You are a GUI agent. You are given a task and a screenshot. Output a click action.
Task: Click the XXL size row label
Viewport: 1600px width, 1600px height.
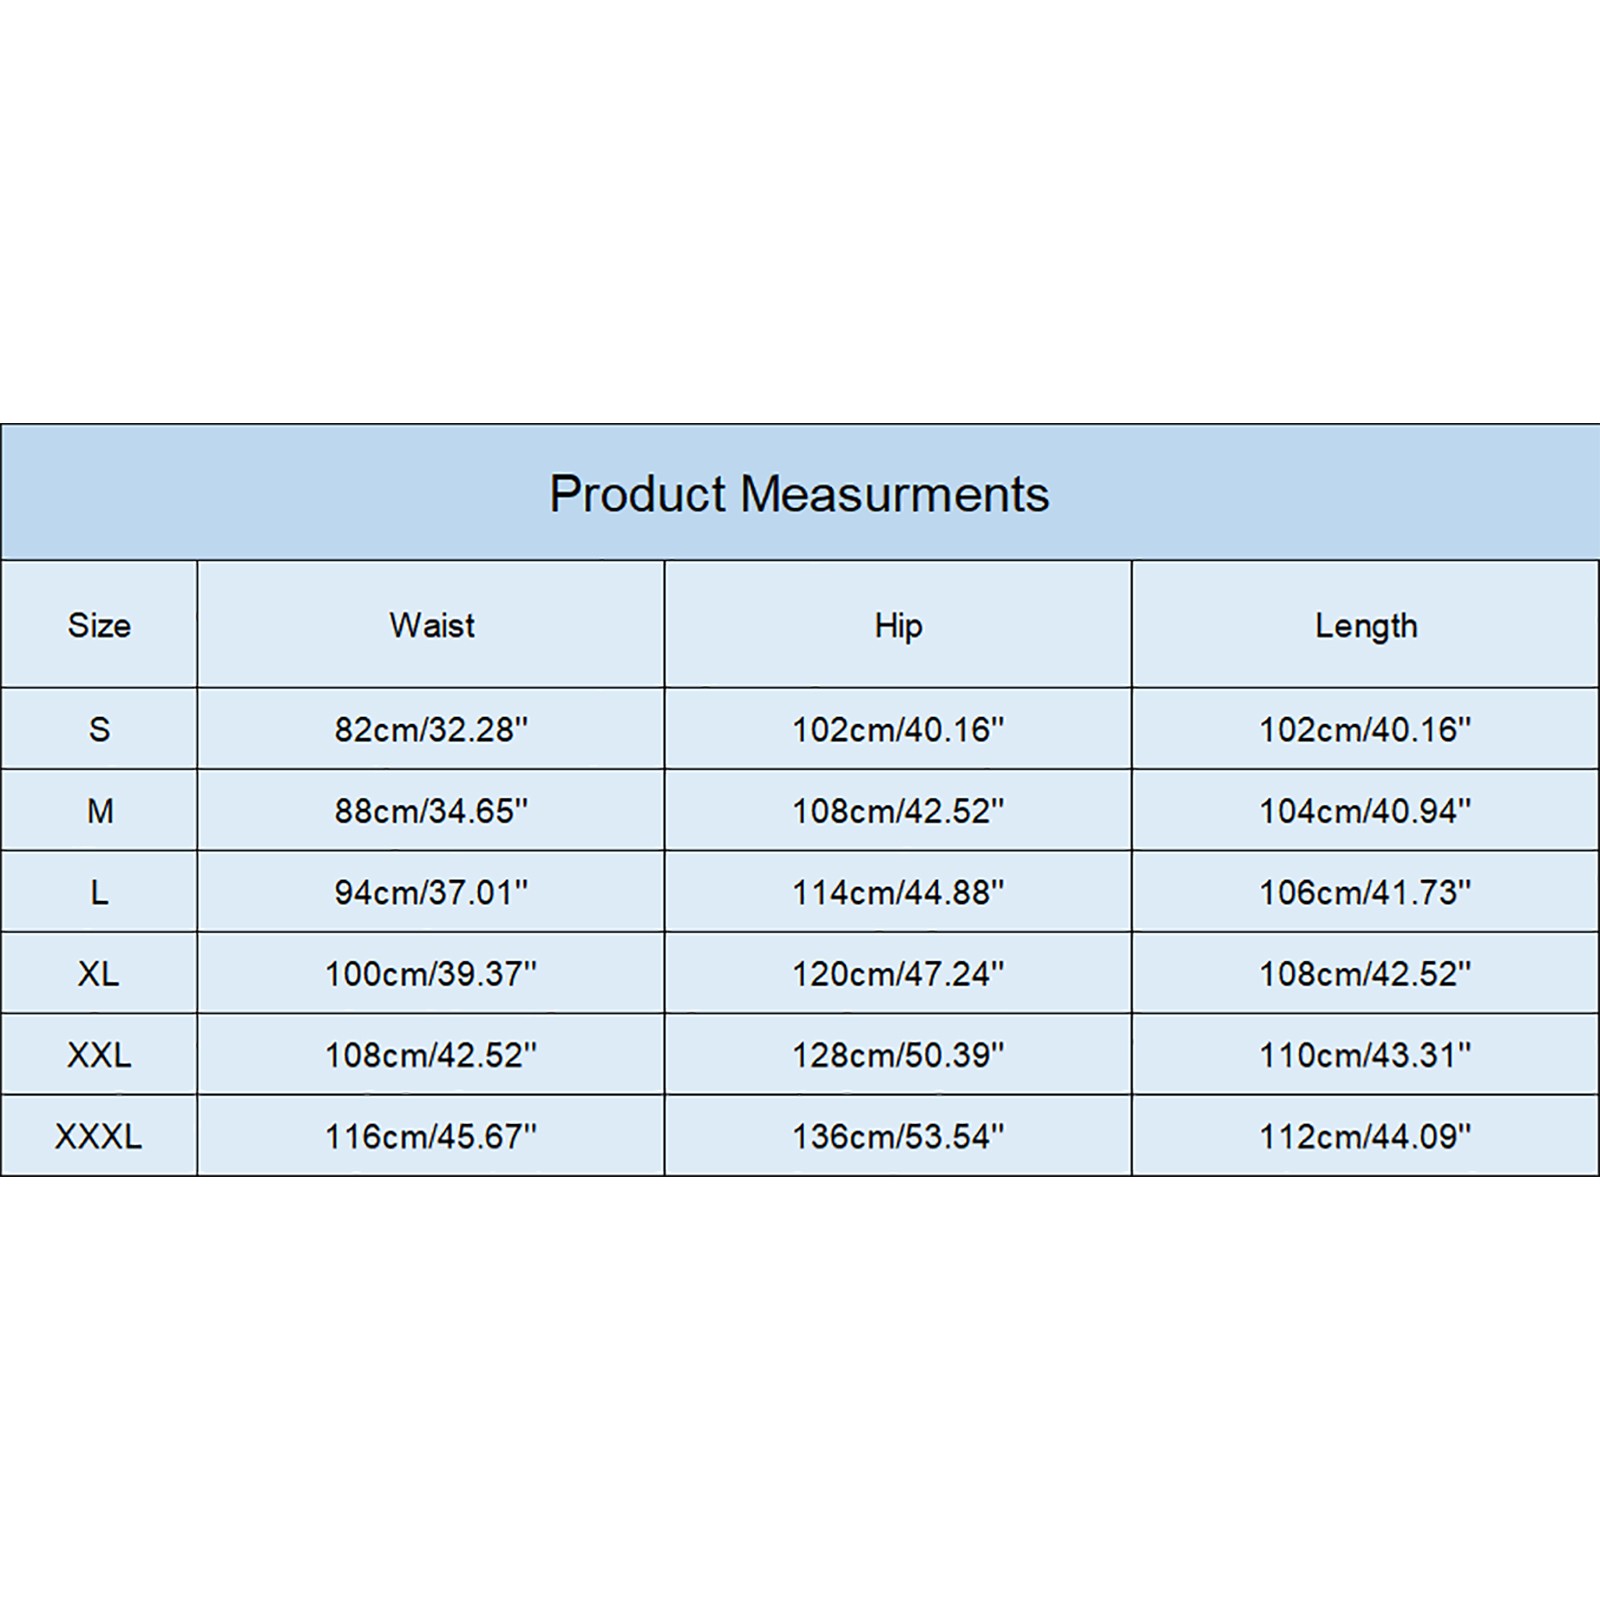tap(99, 1055)
